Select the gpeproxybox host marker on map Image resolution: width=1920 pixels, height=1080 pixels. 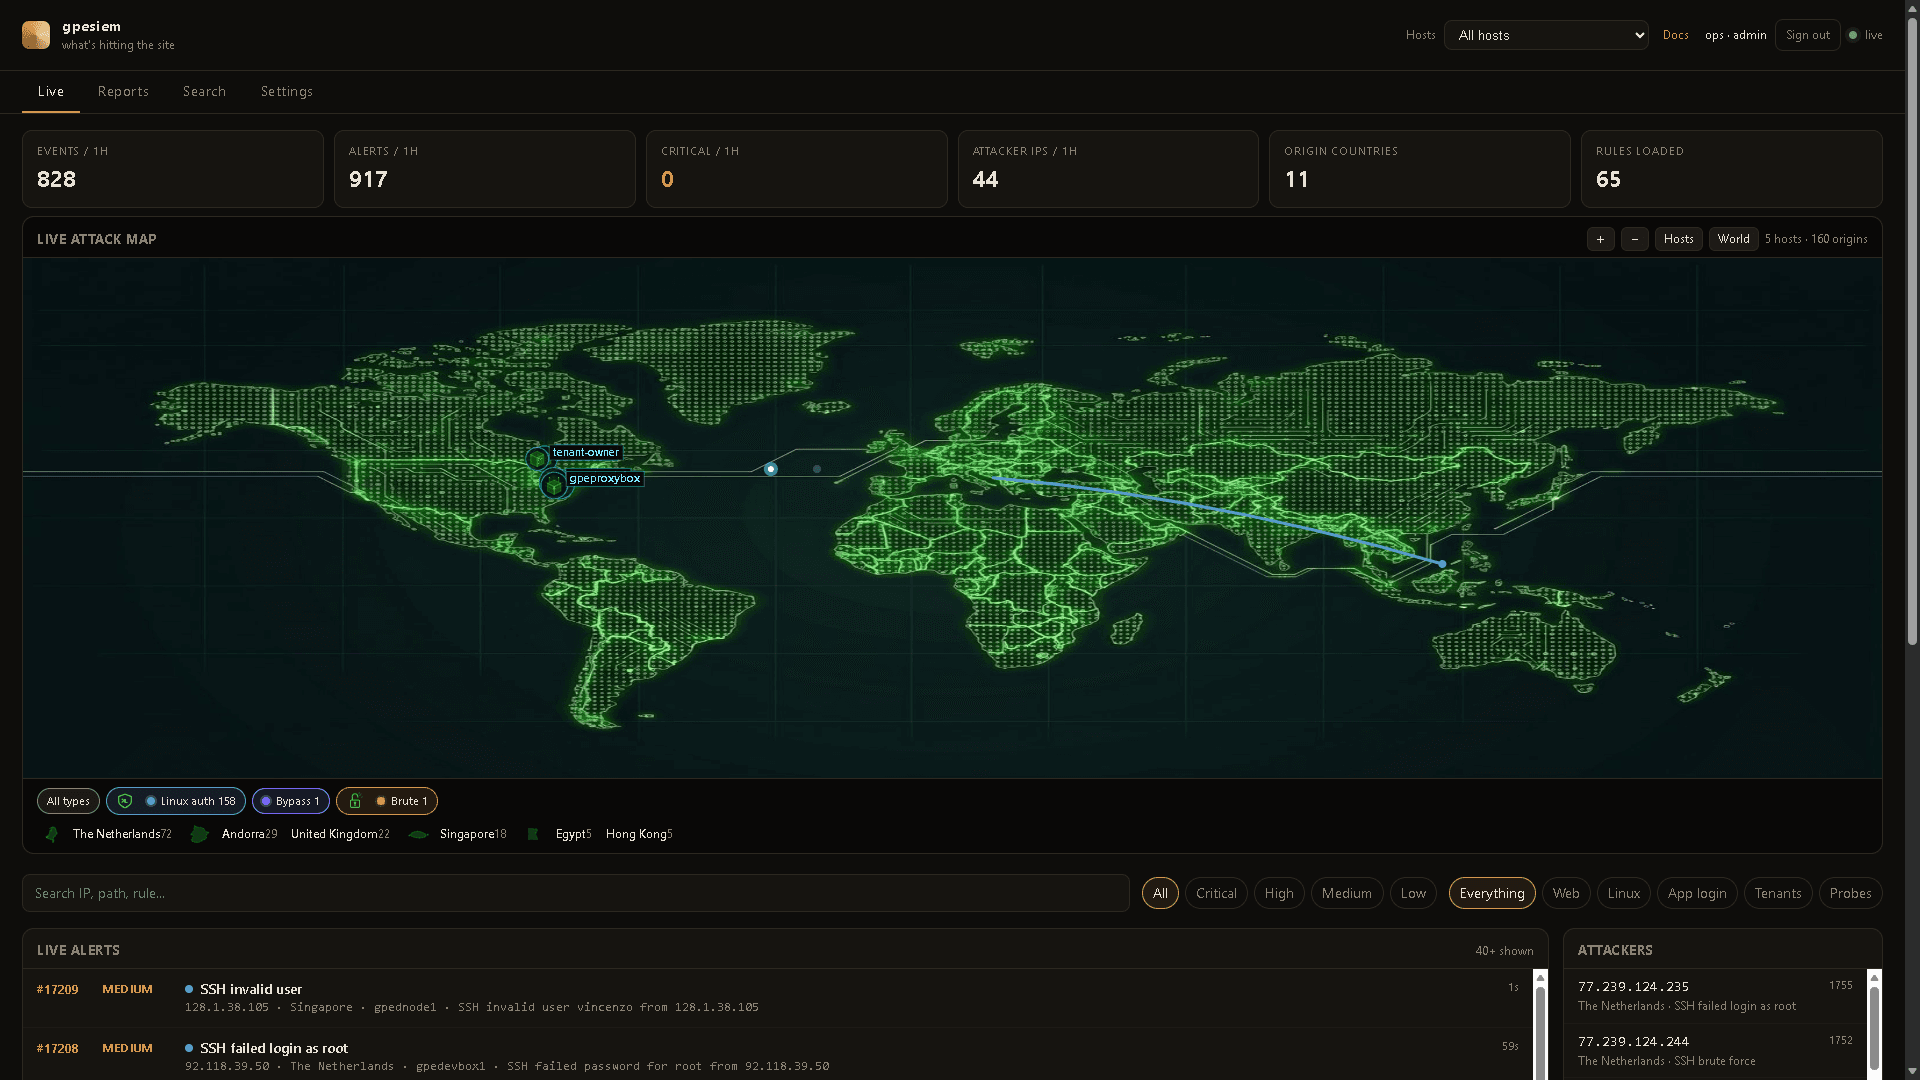(x=554, y=485)
